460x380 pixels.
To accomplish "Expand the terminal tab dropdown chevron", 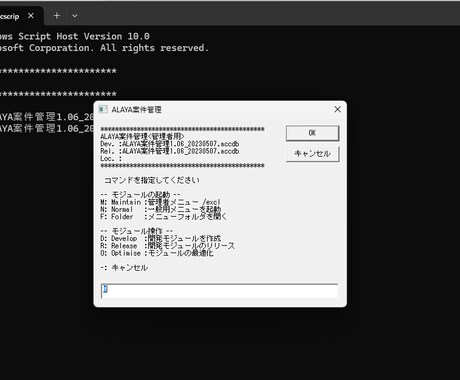I will 75,16.
